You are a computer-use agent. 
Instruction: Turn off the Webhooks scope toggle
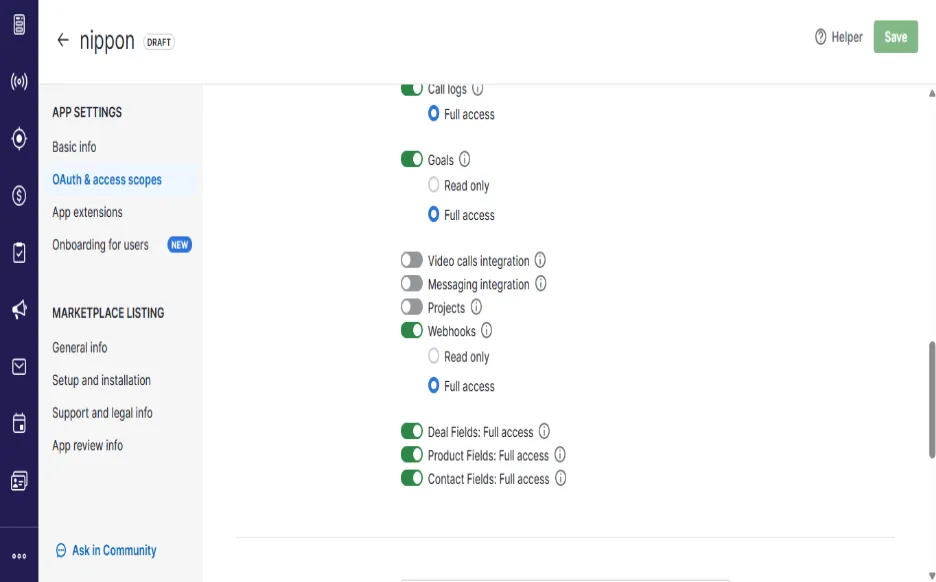[411, 330]
